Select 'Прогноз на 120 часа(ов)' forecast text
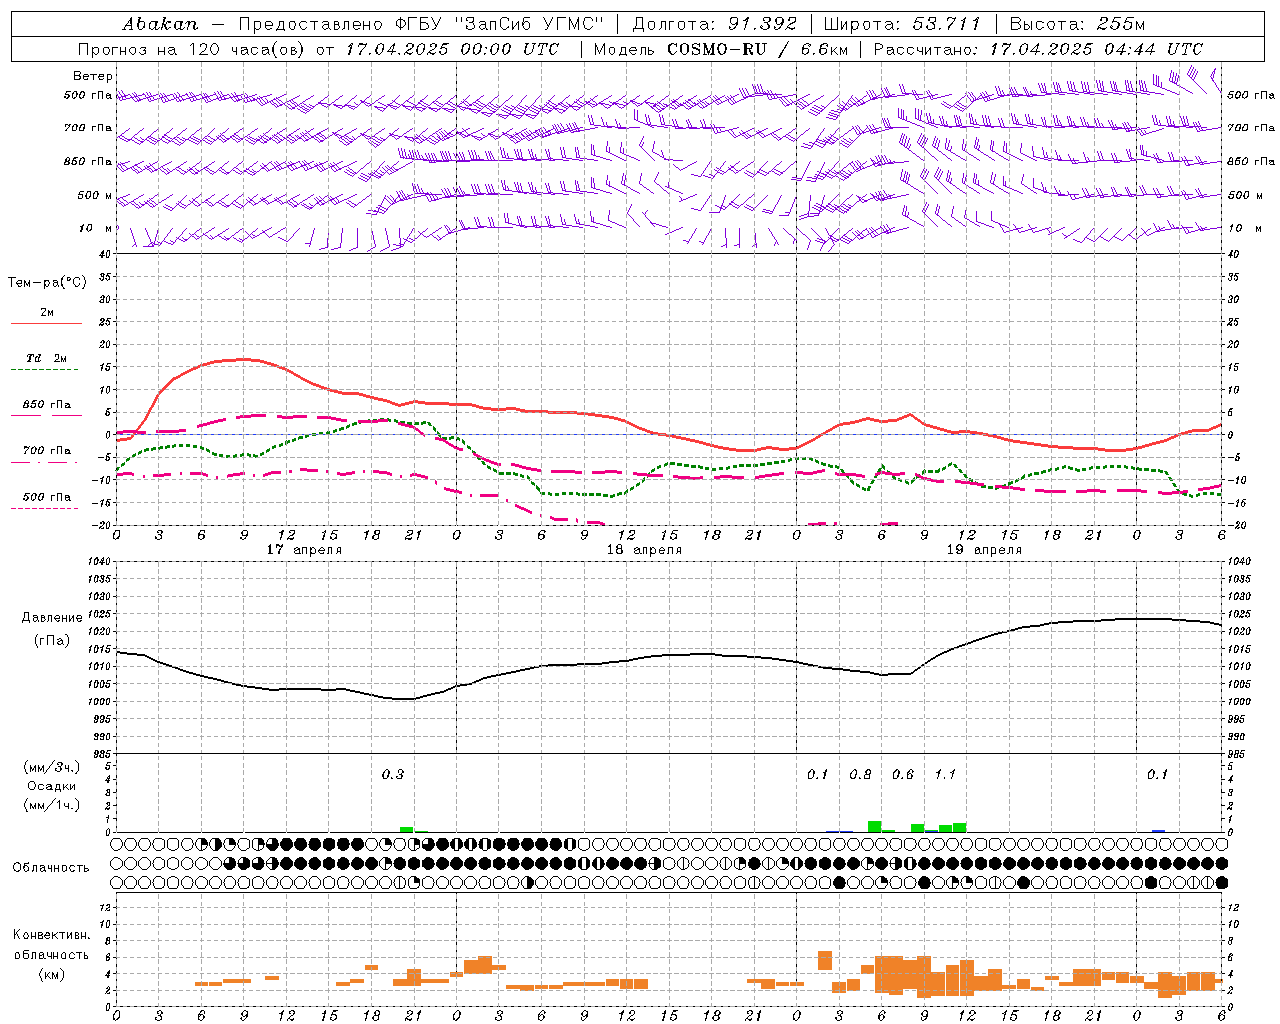Screen dimensions: 1280x1024 pyautogui.click(x=193, y=49)
